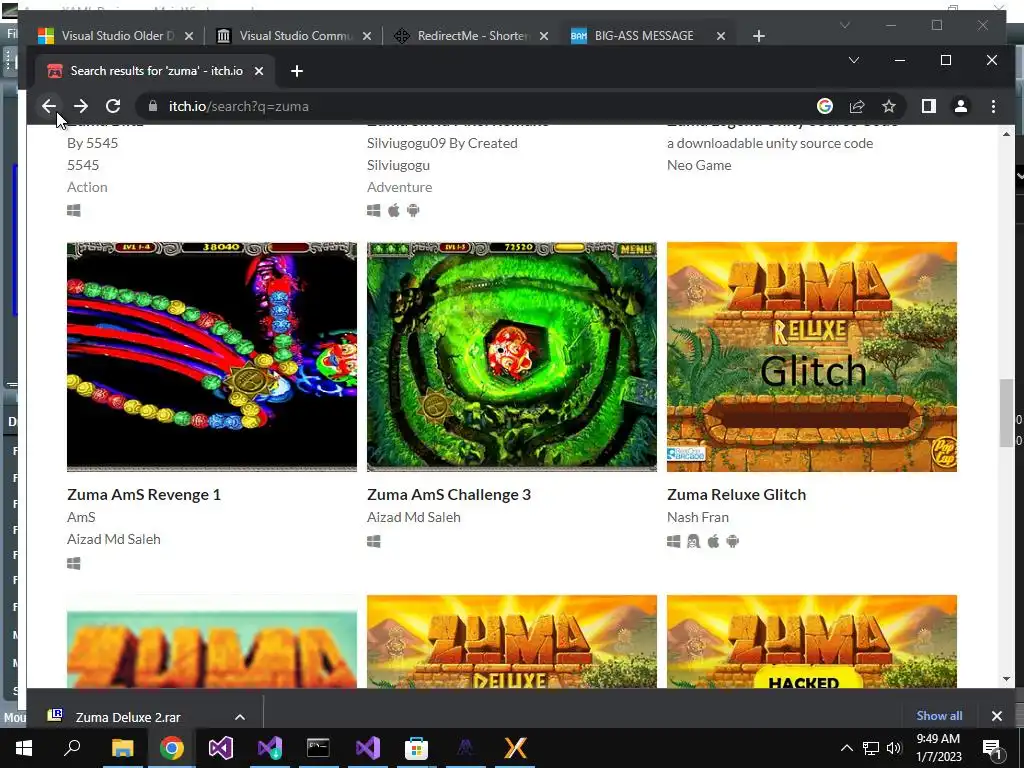Close the BIG-ASS MESSAGE tab
This screenshot has height=768, width=1024.
point(721,36)
